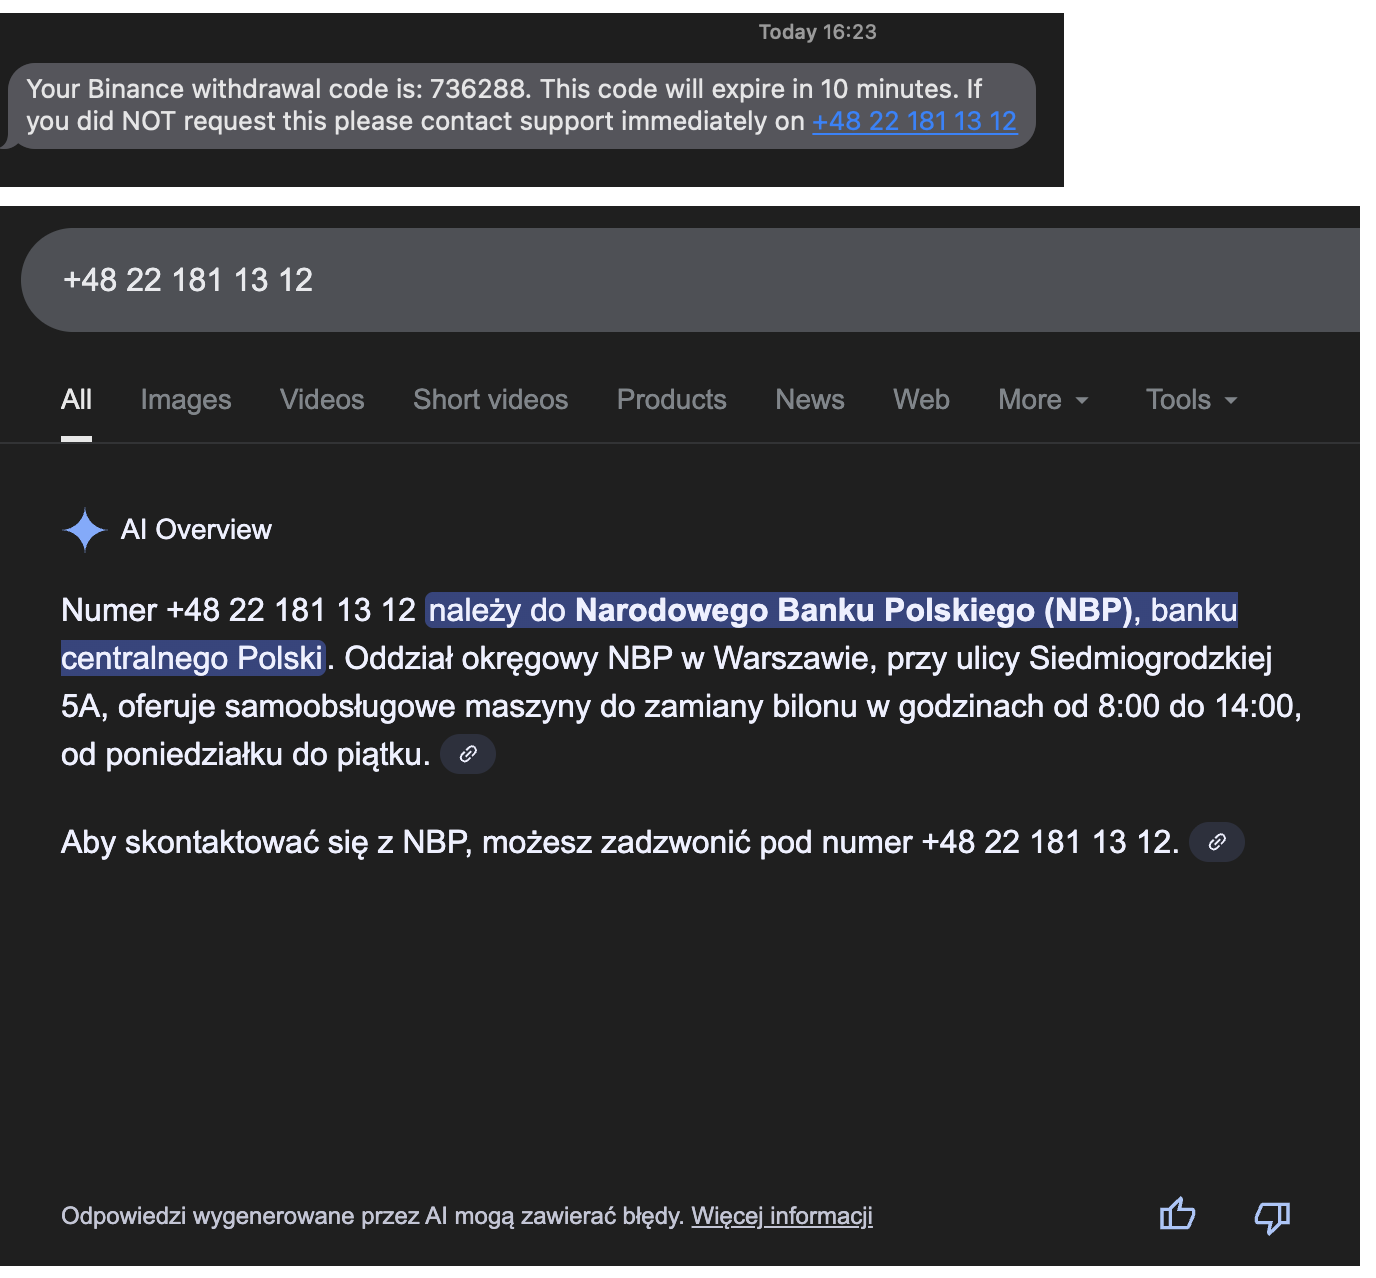Give the AI answer a thumbs up
This screenshot has width=1376, height=1278.
pyautogui.click(x=1177, y=1215)
